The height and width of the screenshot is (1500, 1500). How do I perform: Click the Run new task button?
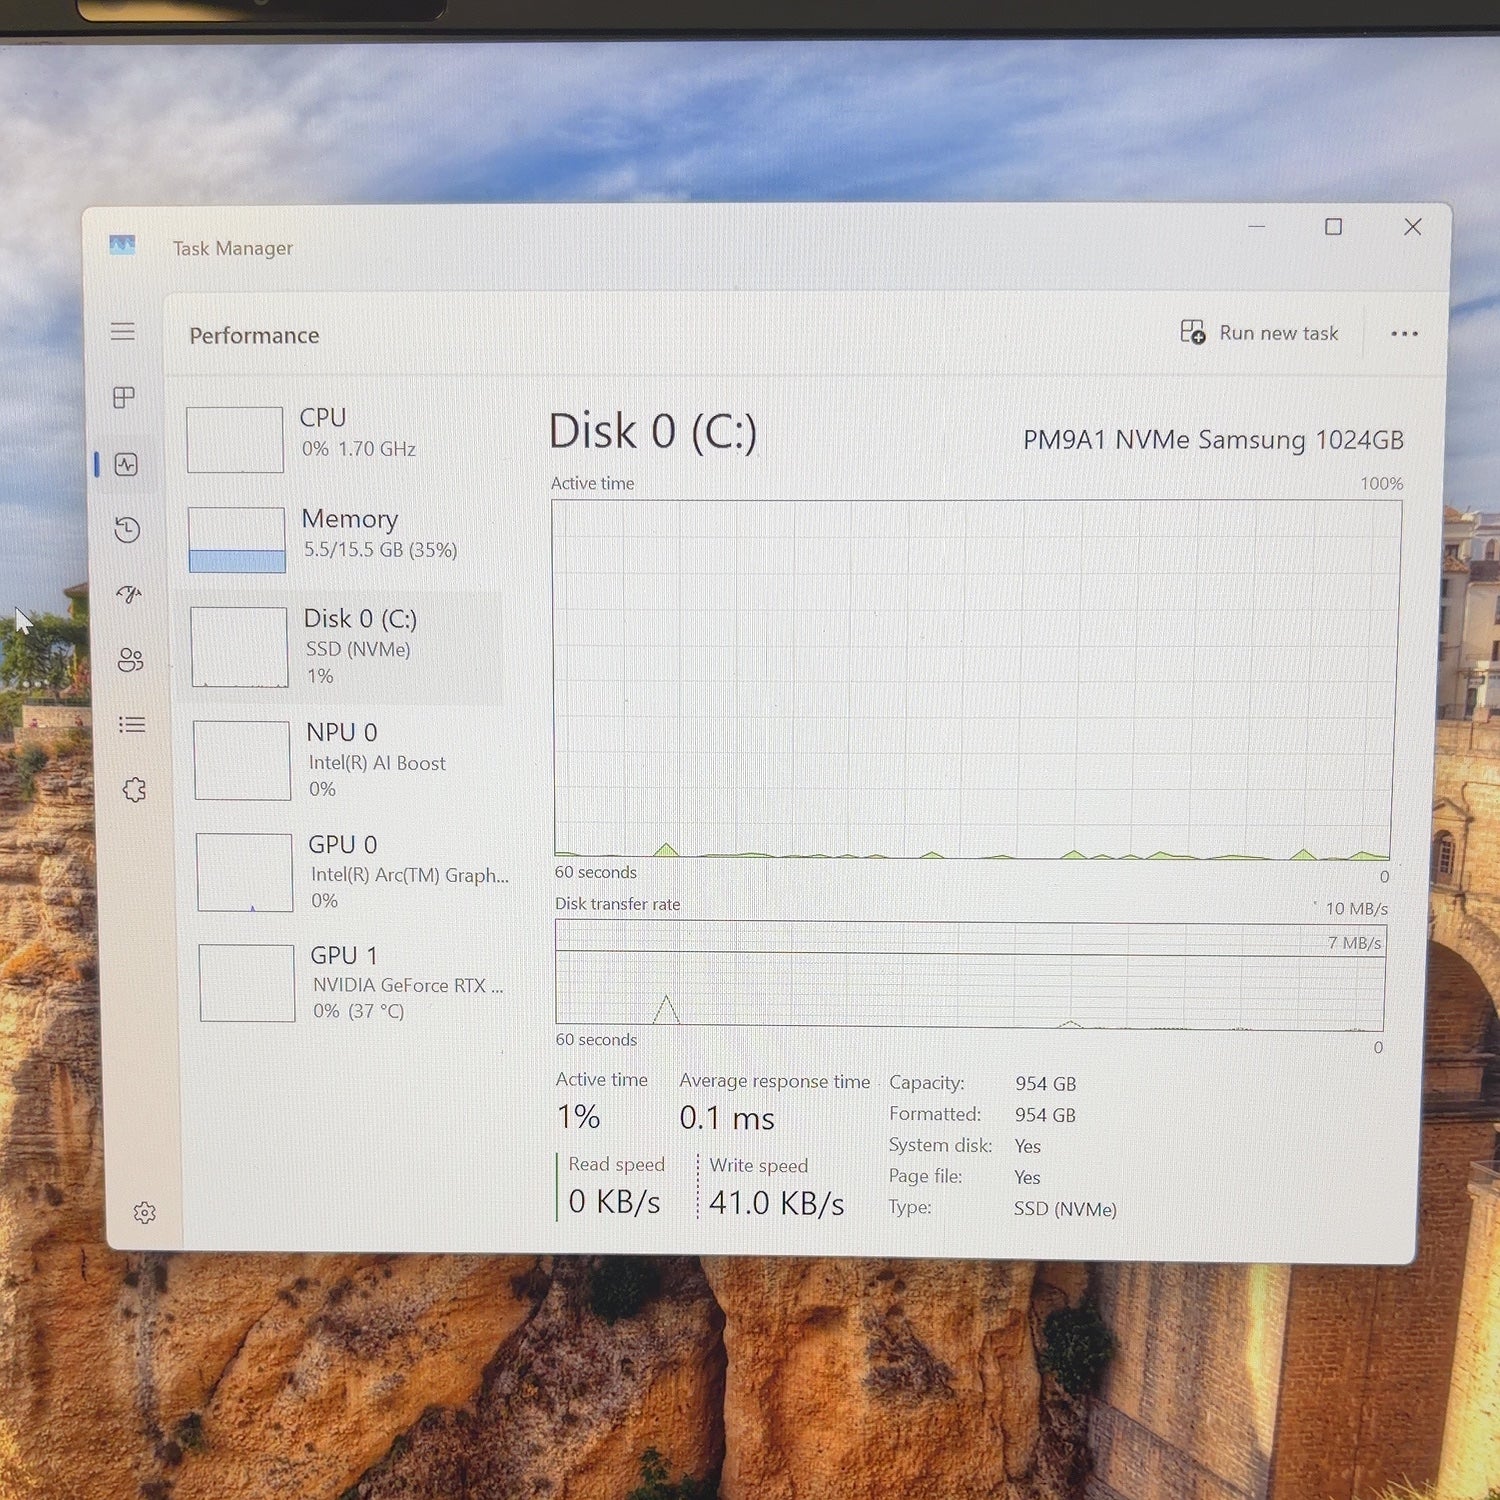(x=1259, y=333)
